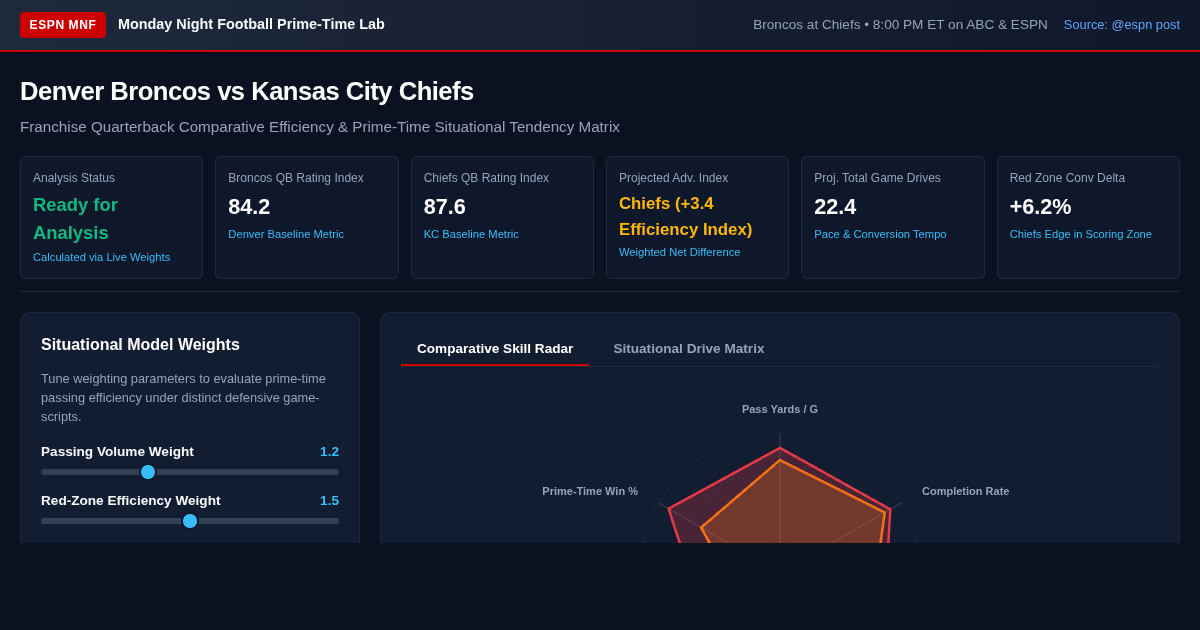Image resolution: width=1200 pixels, height=630 pixels.
Task: Select the Ready for Analysis status value
Action: click(76, 219)
